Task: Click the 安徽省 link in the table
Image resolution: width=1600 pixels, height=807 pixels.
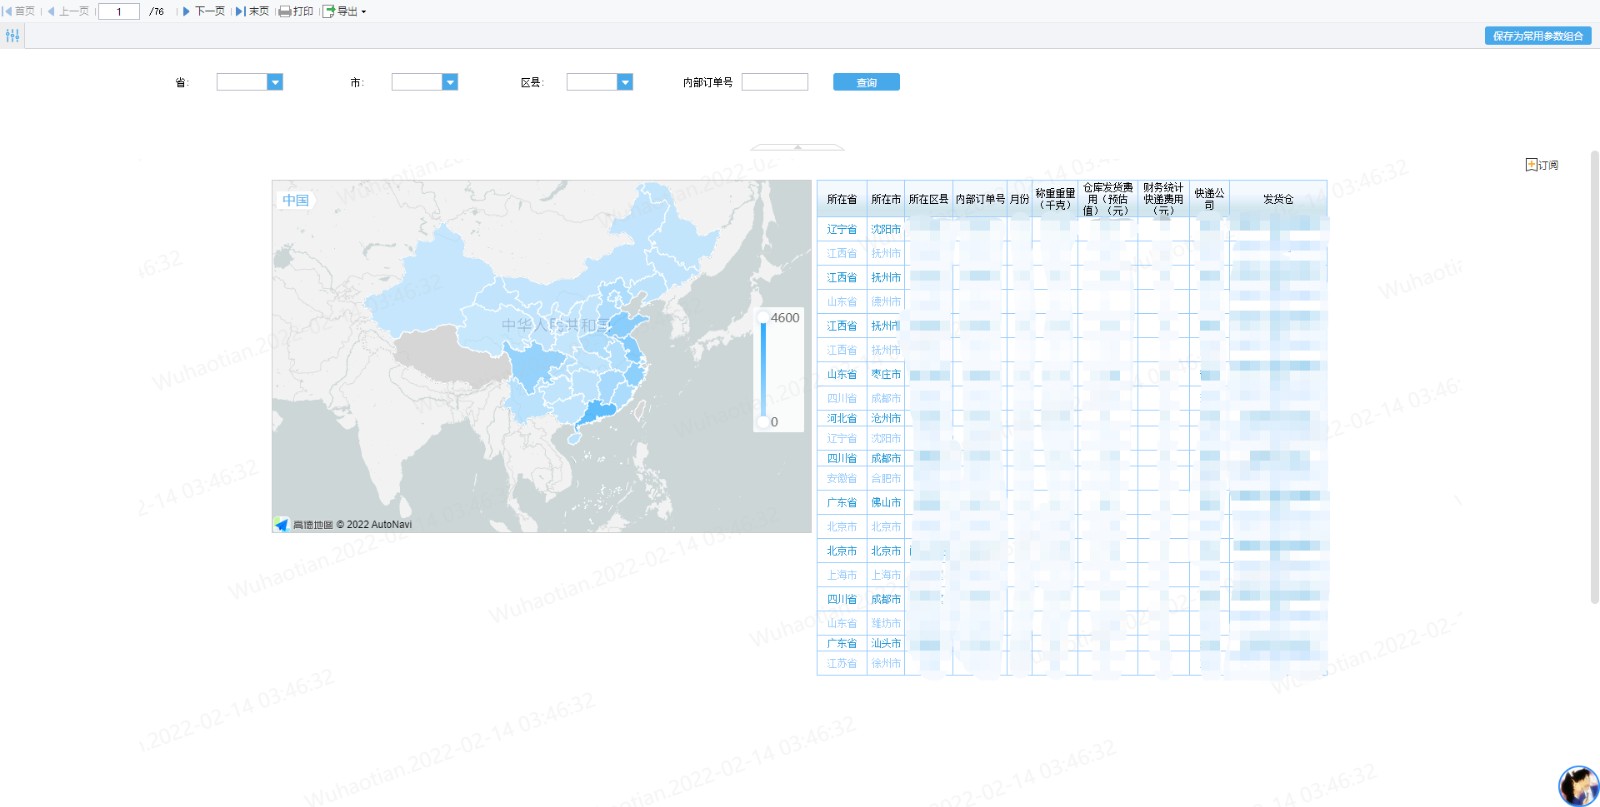Action: [842, 478]
